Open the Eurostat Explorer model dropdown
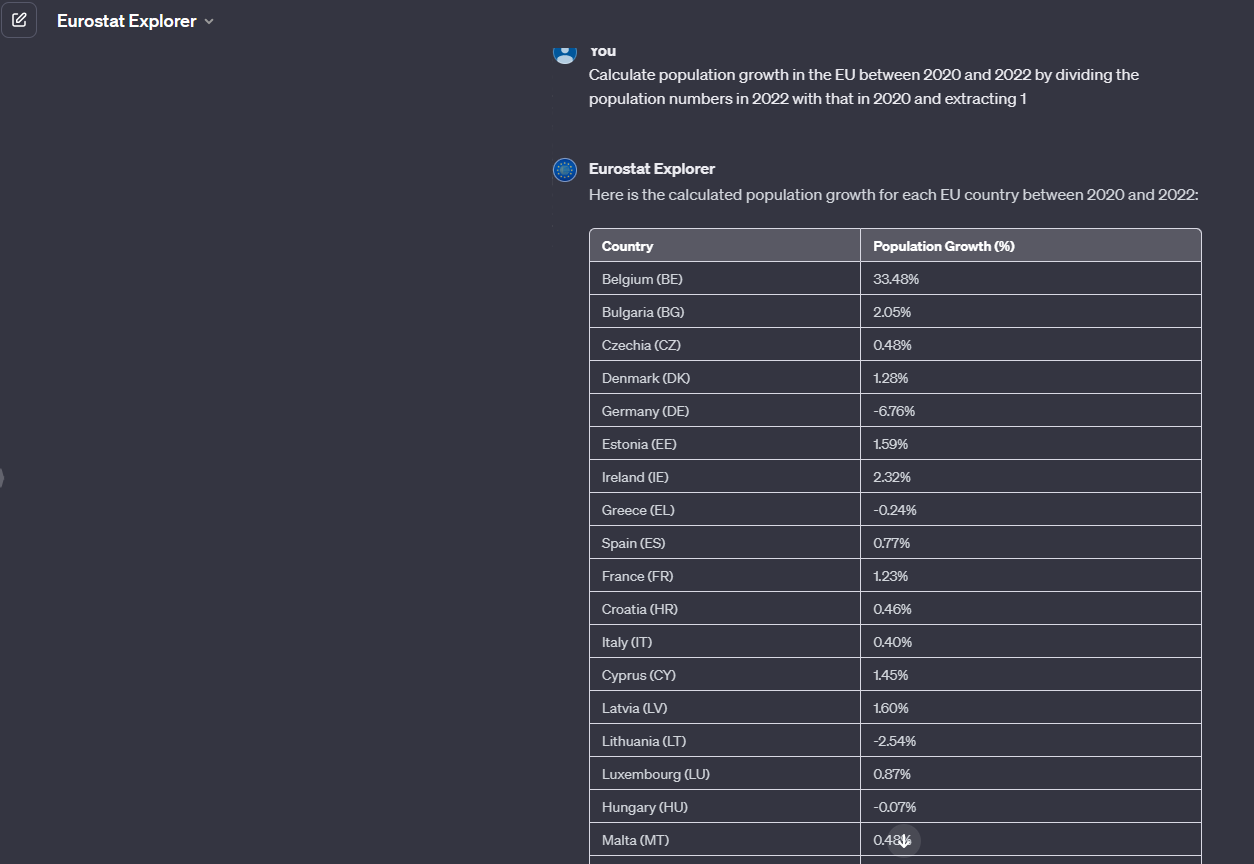The height and width of the screenshot is (864, 1254). coord(135,21)
